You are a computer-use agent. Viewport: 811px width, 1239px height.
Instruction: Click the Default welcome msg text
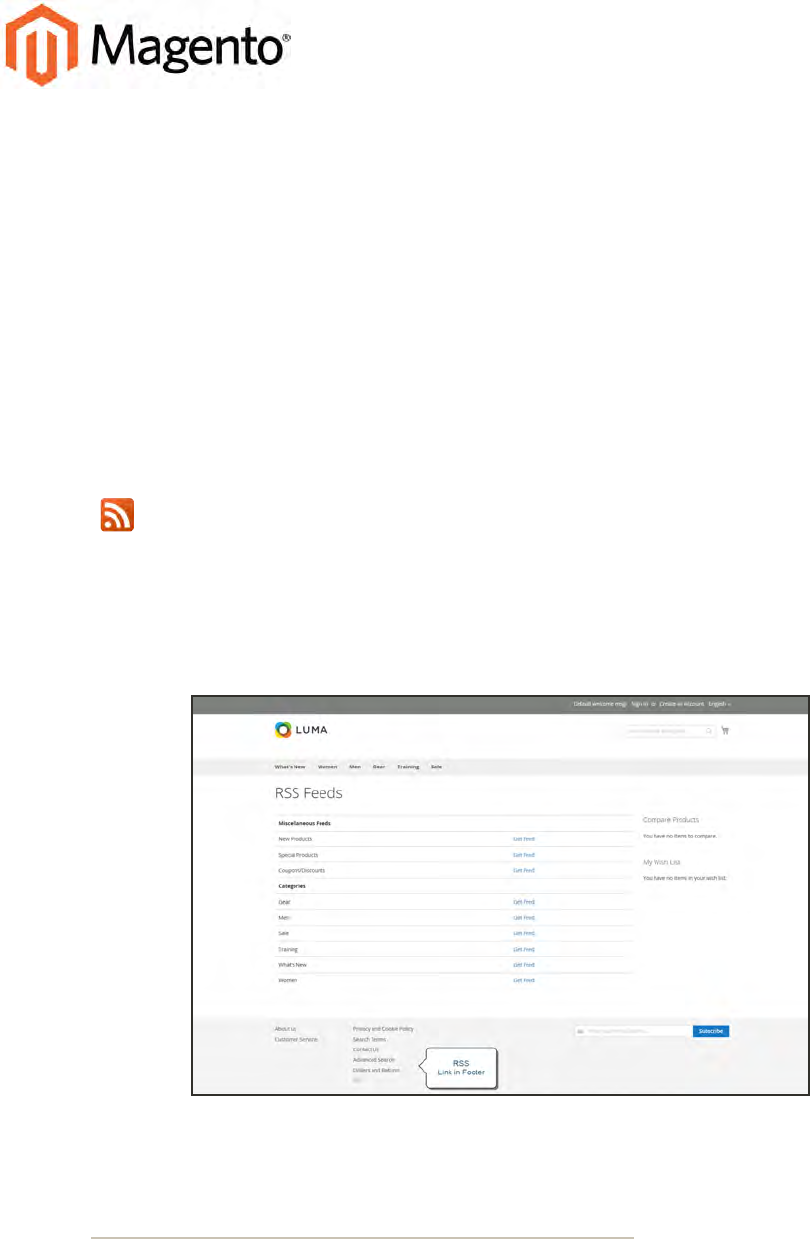point(600,704)
